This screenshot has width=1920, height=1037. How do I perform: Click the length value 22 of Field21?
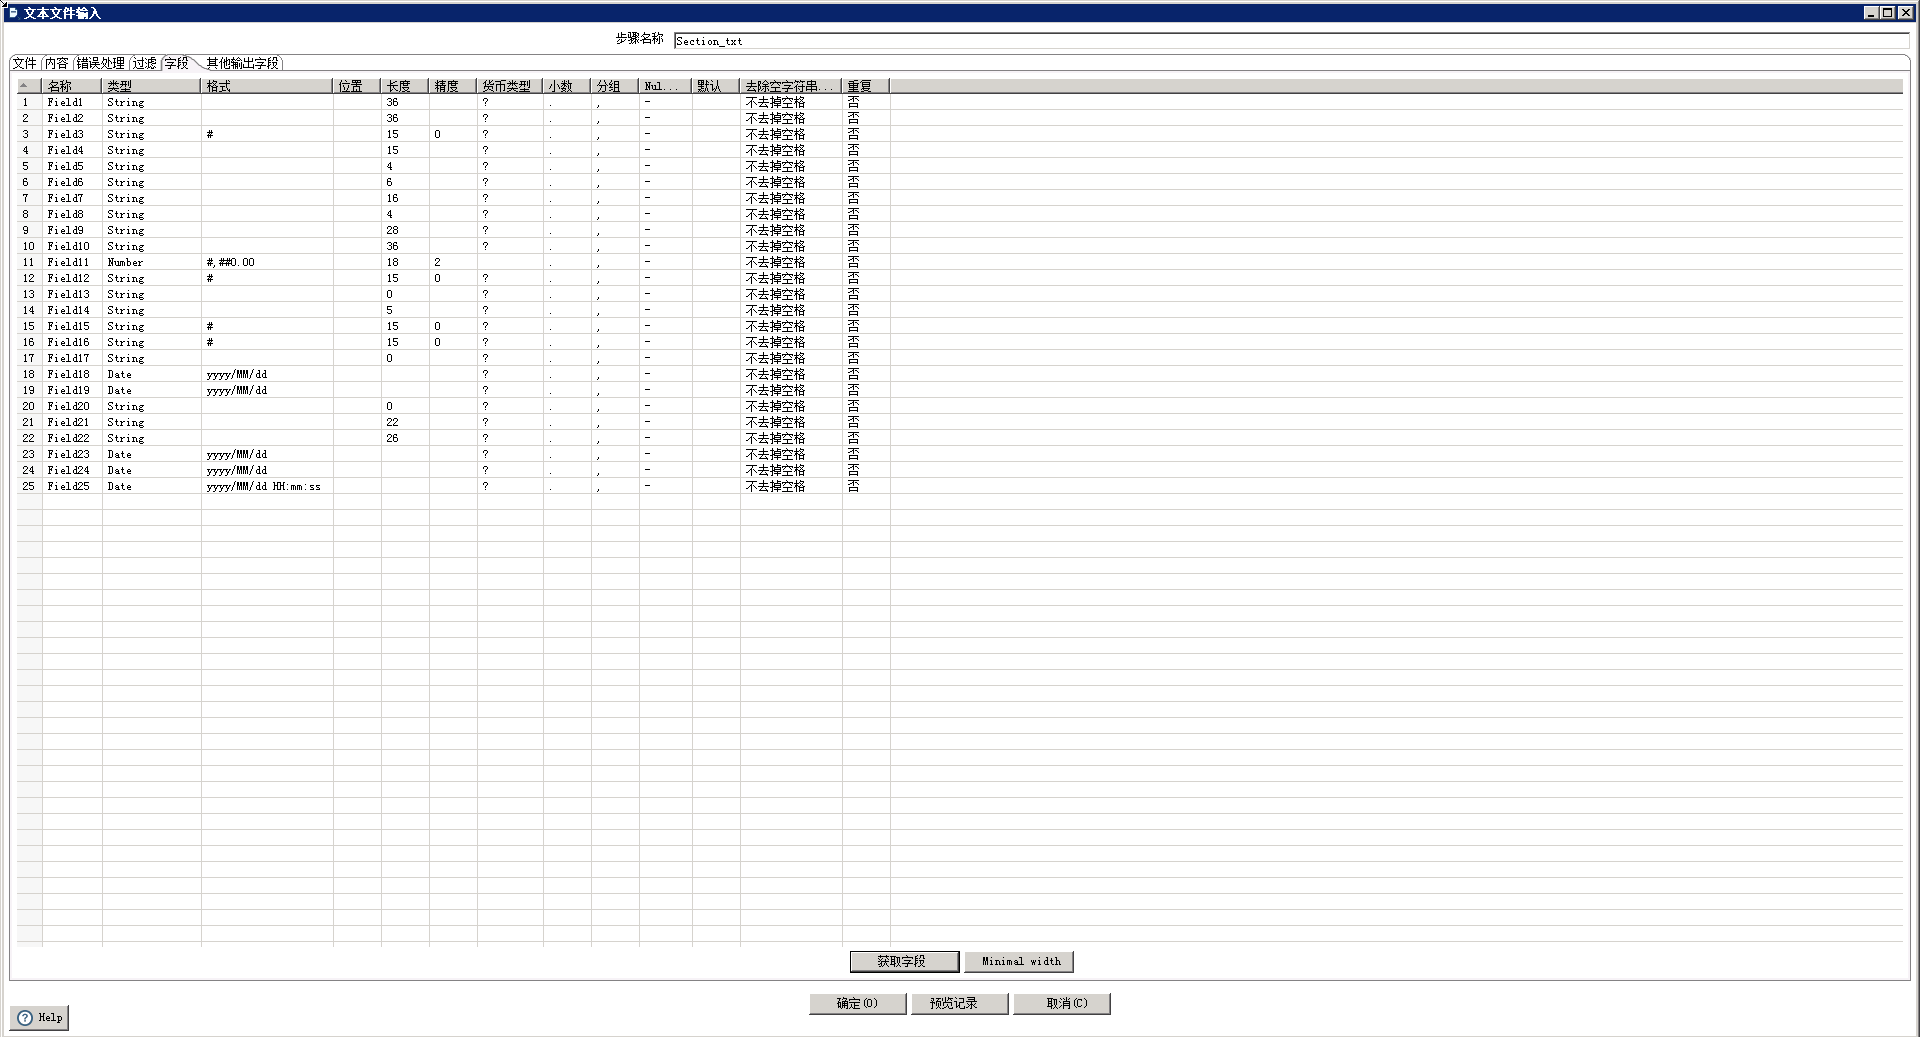tap(405, 422)
